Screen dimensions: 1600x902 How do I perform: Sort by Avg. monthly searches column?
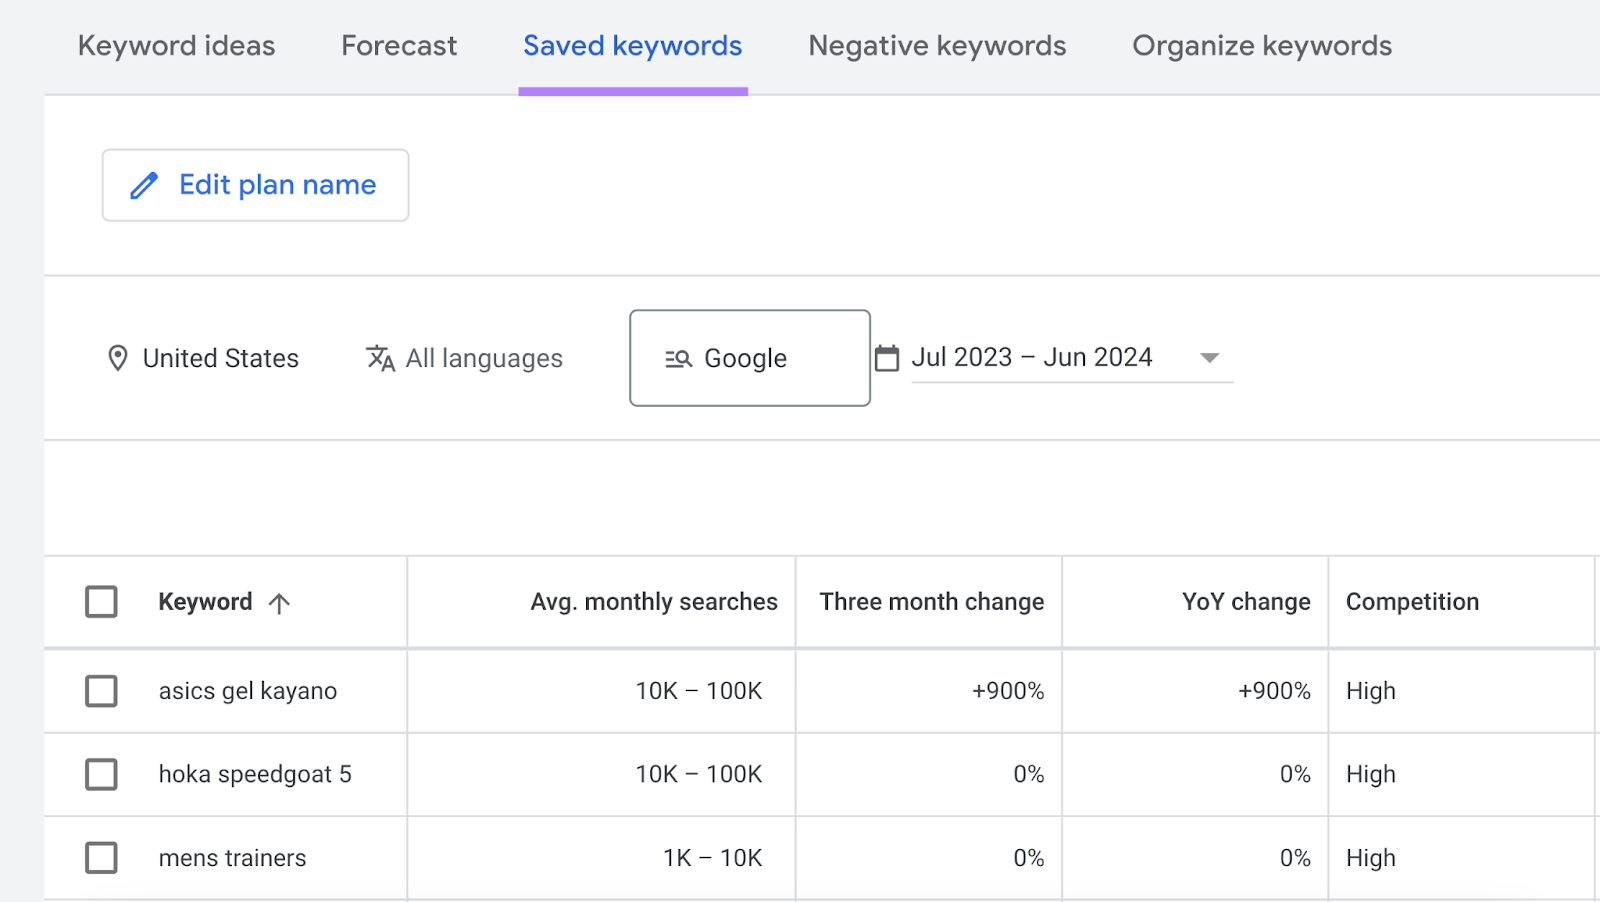pos(654,602)
